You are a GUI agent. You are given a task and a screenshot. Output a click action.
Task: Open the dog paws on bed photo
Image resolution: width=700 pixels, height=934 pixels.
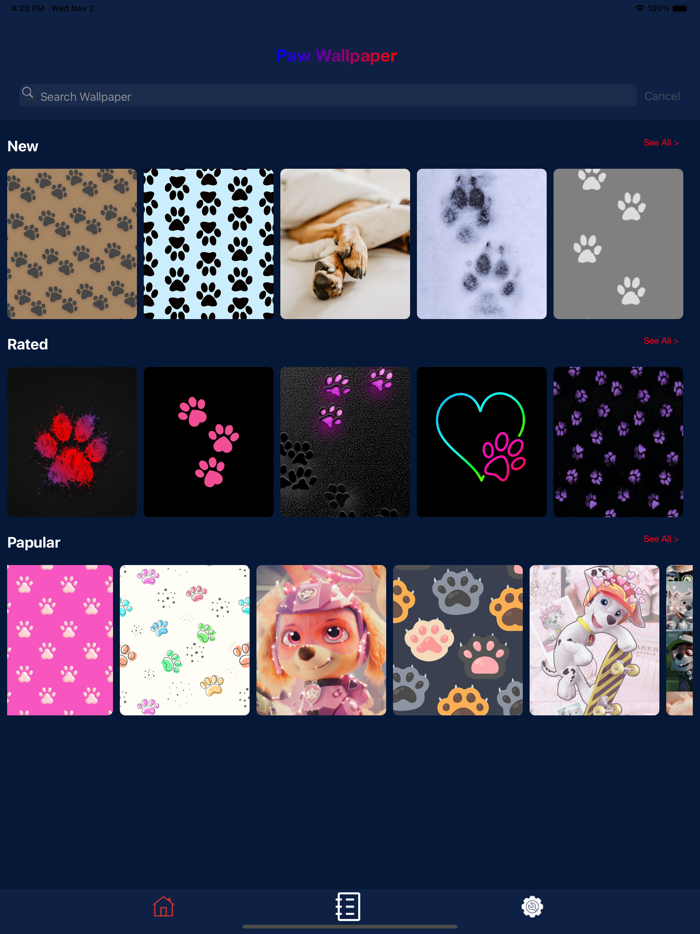click(345, 244)
